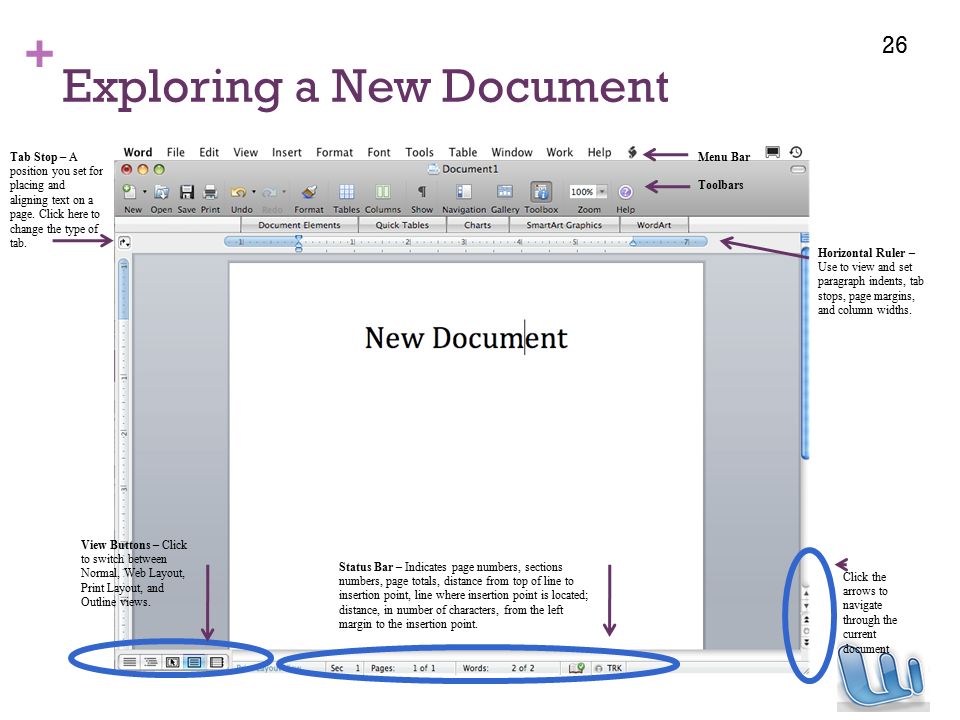The width and height of the screenshot is (960, 720).
Task: Switch to Outline view button
Action: pyautogui.click(x=151, y=662)
